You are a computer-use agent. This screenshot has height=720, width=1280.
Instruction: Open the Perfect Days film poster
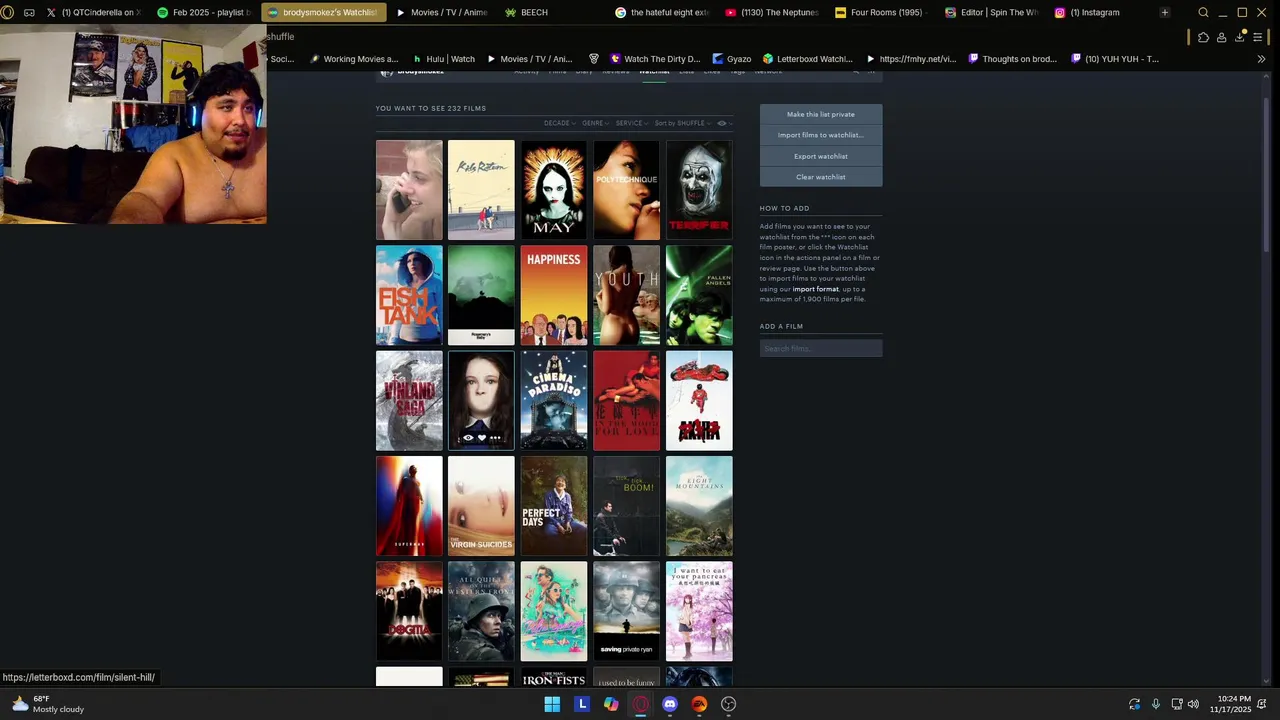(554, 506)
